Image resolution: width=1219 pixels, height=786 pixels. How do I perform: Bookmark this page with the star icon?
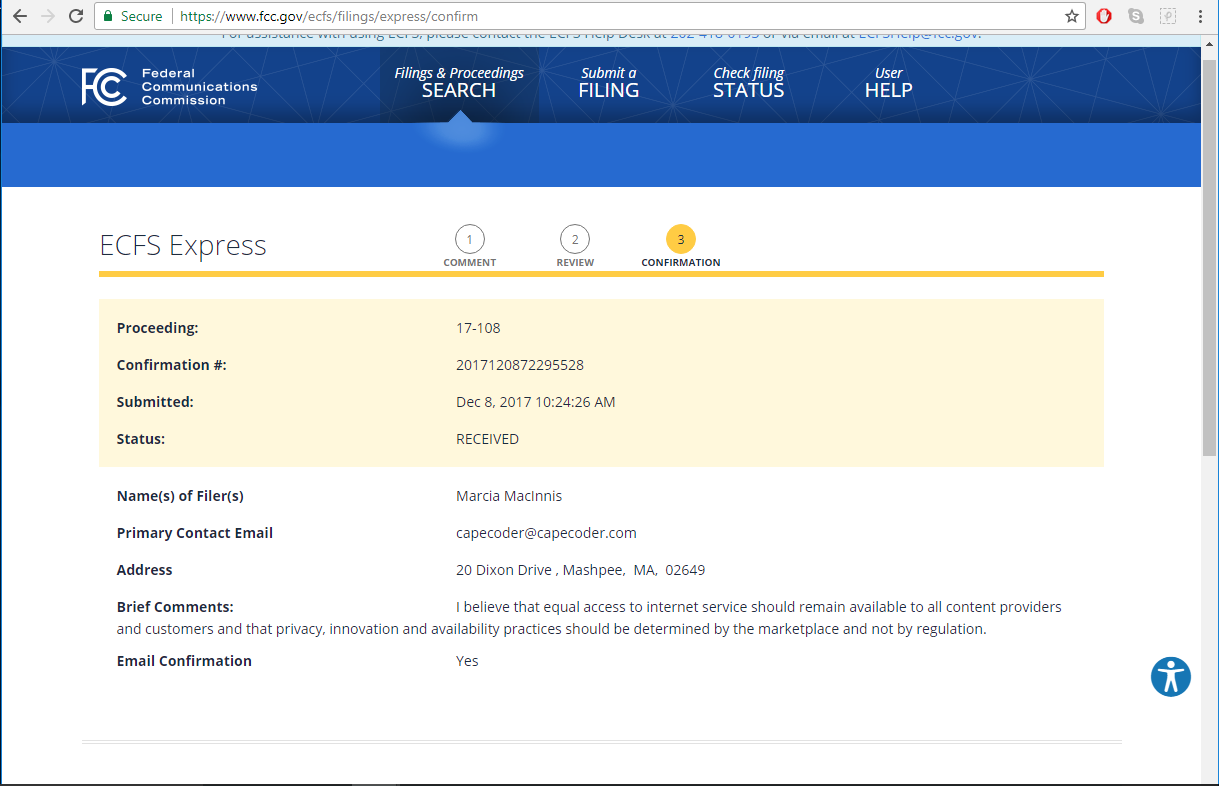click(x=1072, y=16)
